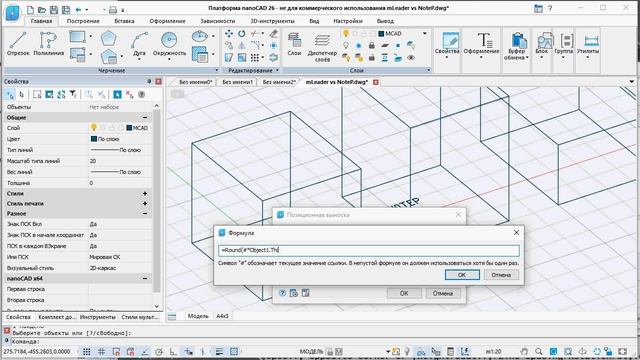Expand the Черчение panel dropdown

[x=216, y=71]
